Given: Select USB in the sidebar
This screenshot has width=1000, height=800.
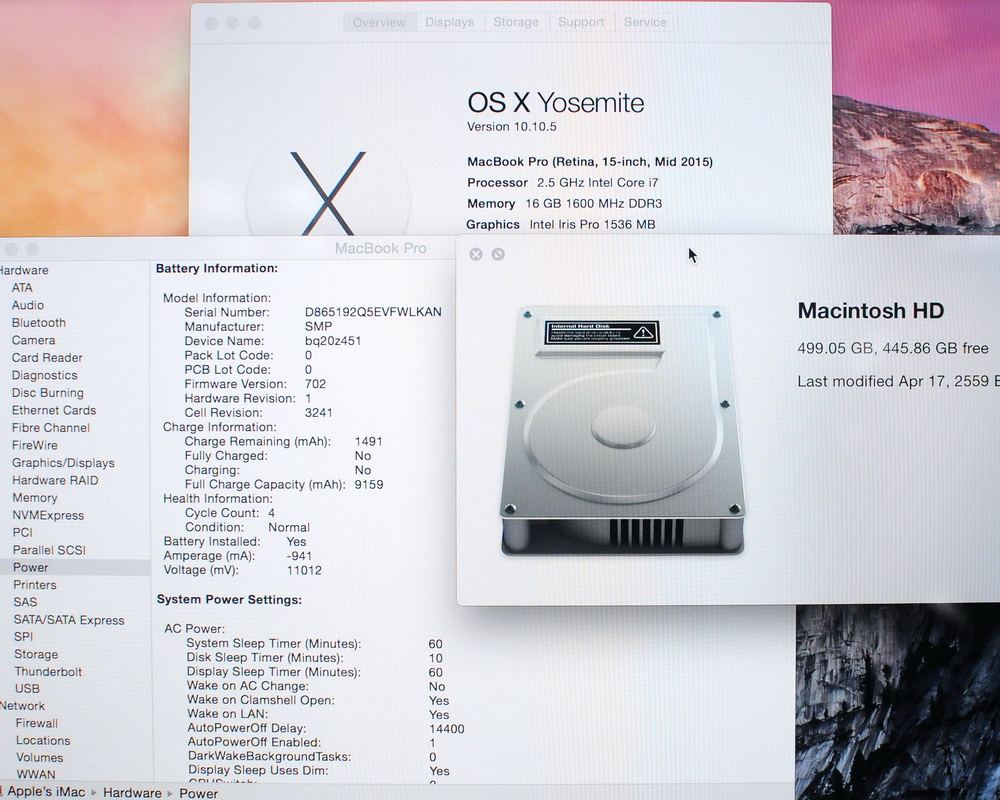Looking at the screenshot, I should (27, 688).
